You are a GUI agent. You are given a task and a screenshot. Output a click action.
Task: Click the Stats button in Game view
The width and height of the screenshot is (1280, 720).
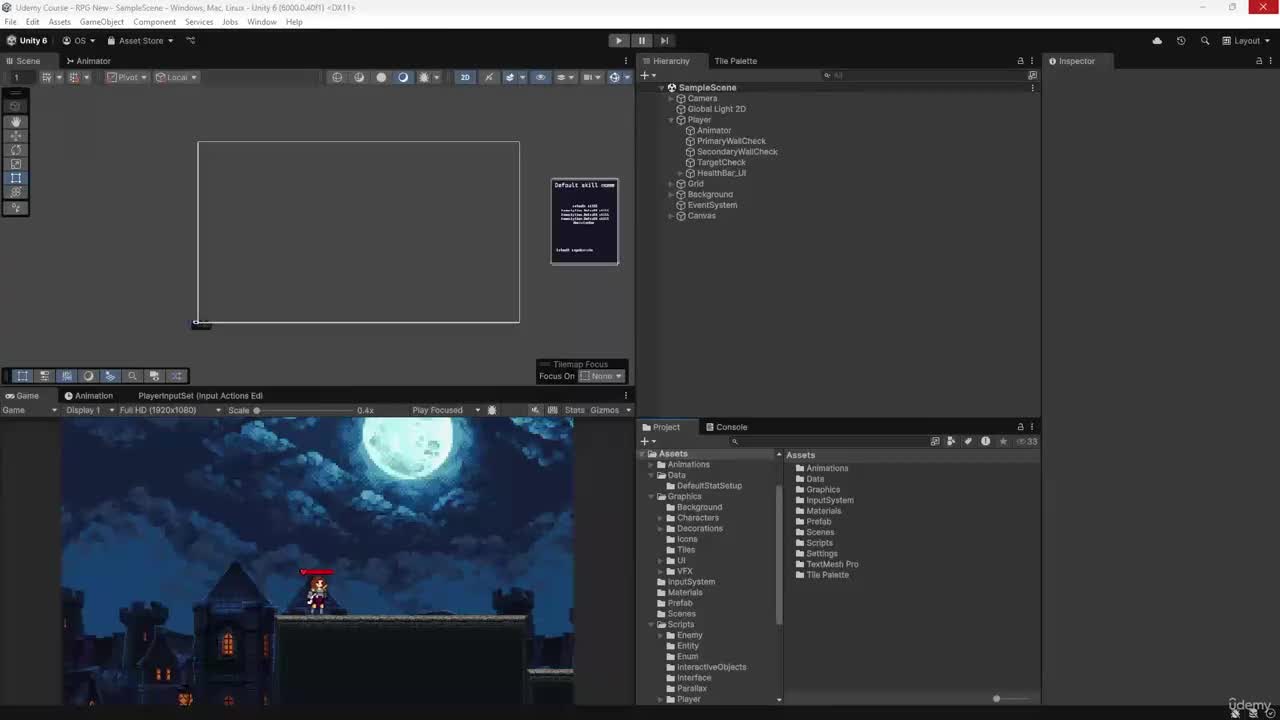click(x=574, y=410)
